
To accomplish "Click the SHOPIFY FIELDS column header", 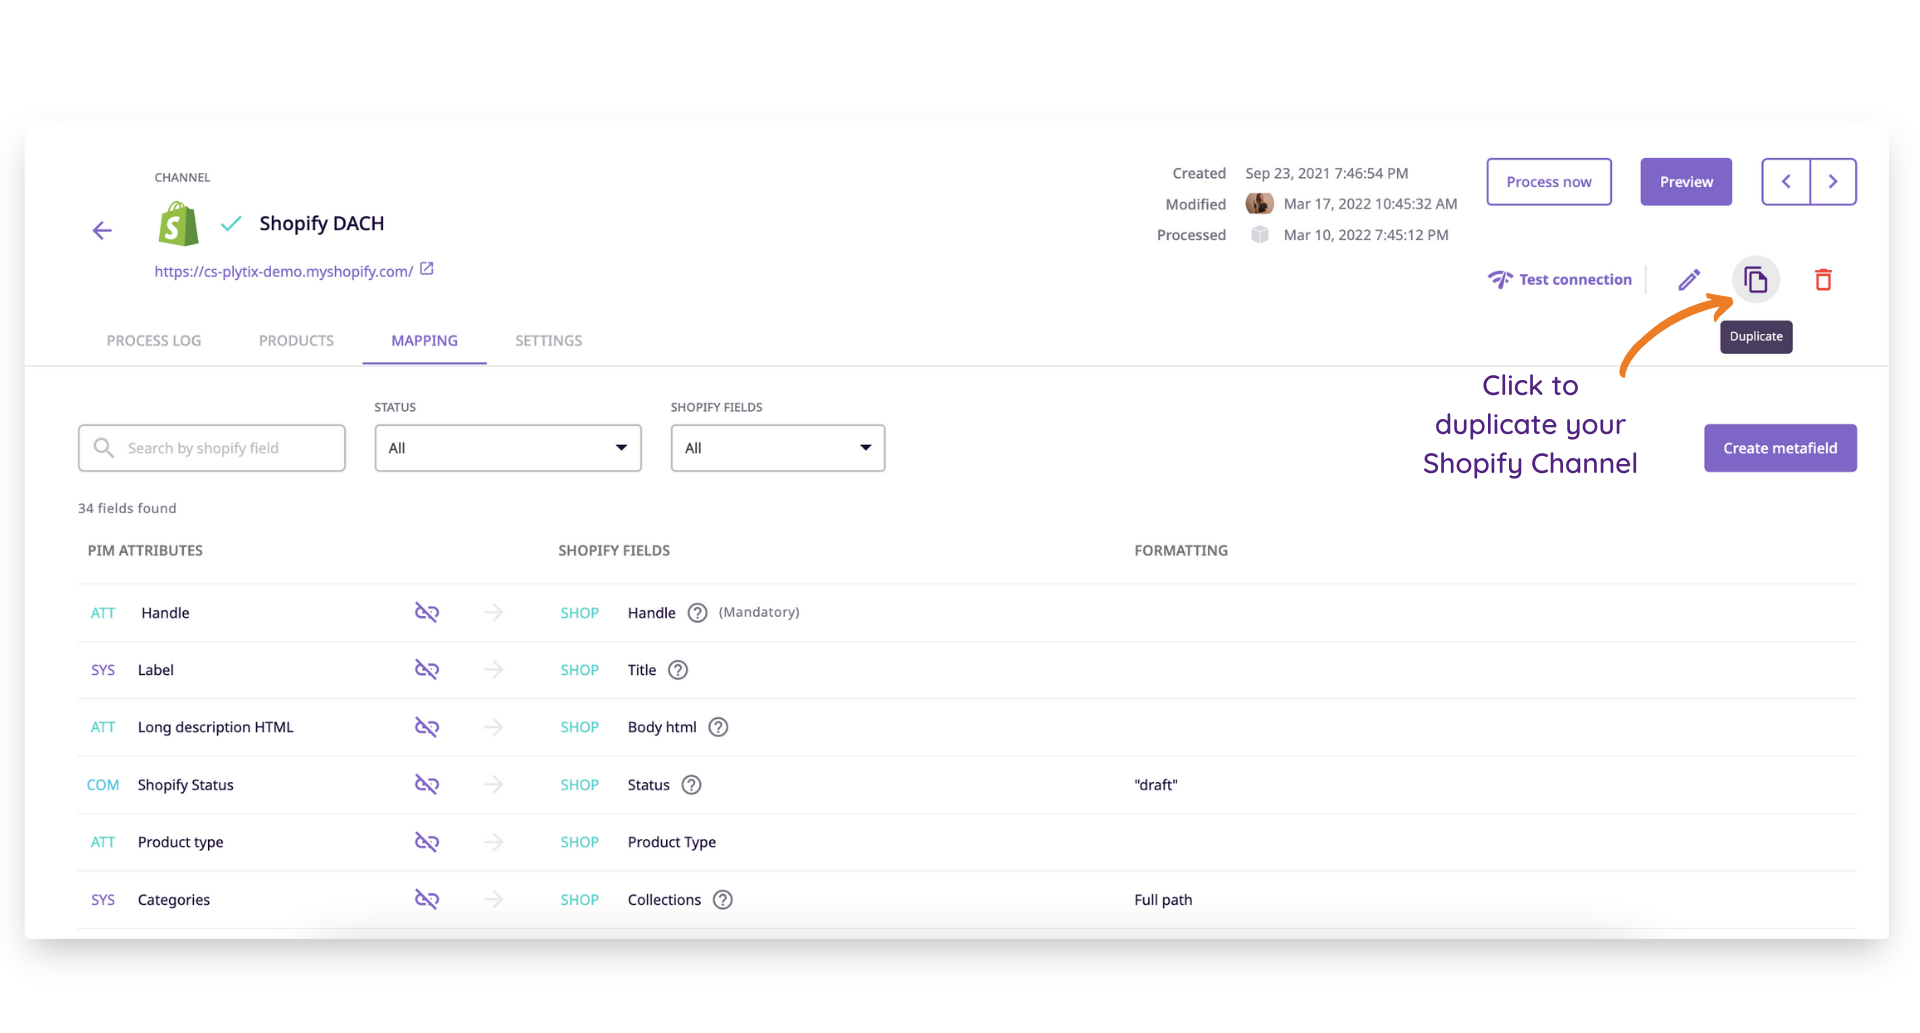I will click(614, 551).
